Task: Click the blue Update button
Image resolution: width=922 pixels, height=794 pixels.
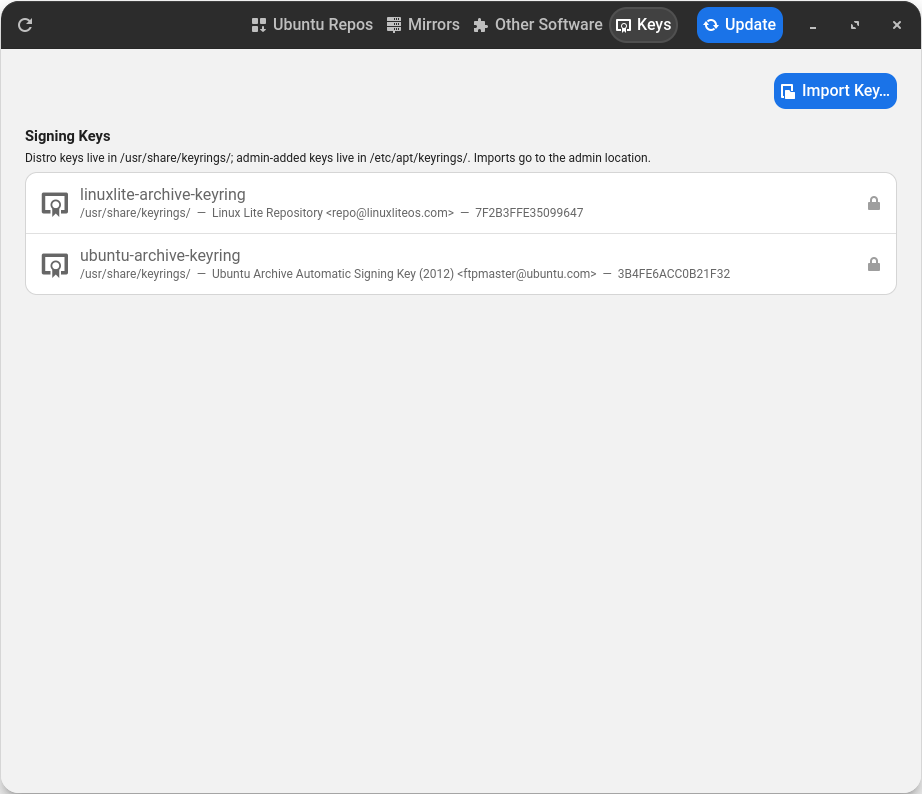Action: coord(740,25)
